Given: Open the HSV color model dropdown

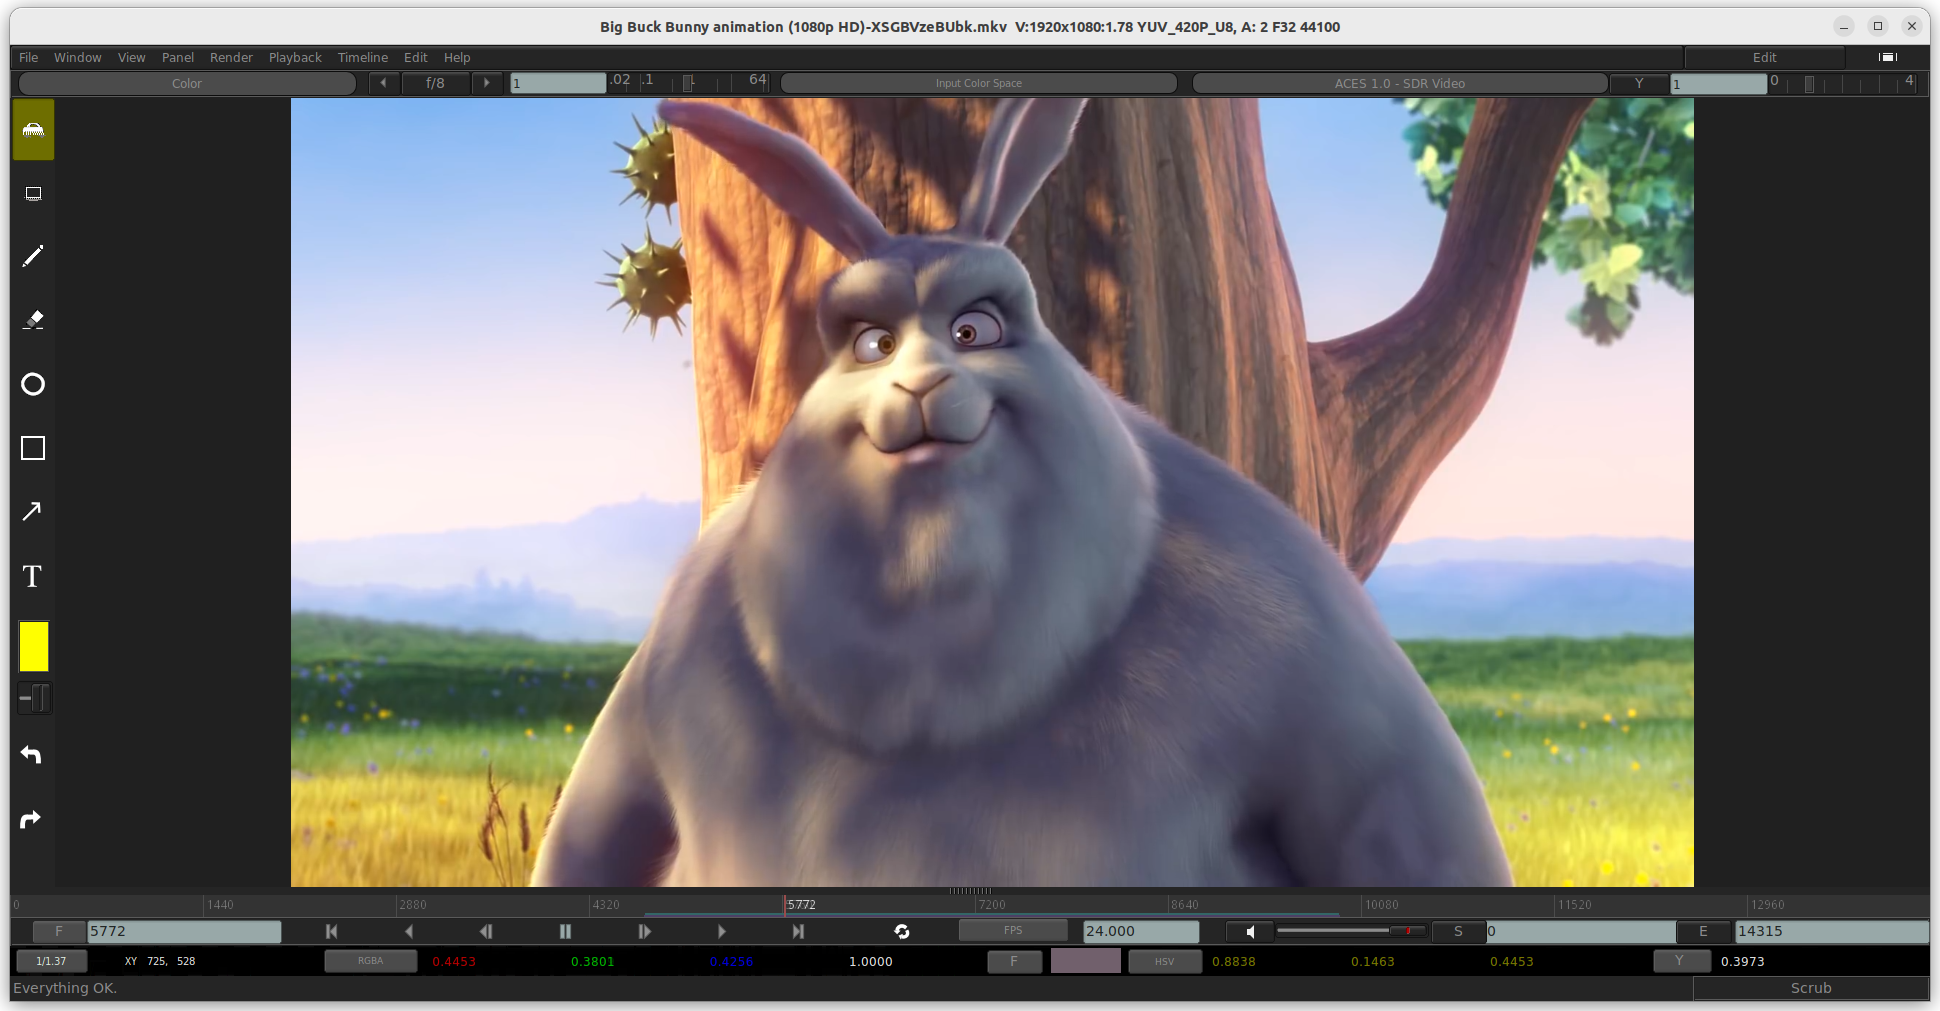Looking at the screenshot, I should tap(1164, 961).
